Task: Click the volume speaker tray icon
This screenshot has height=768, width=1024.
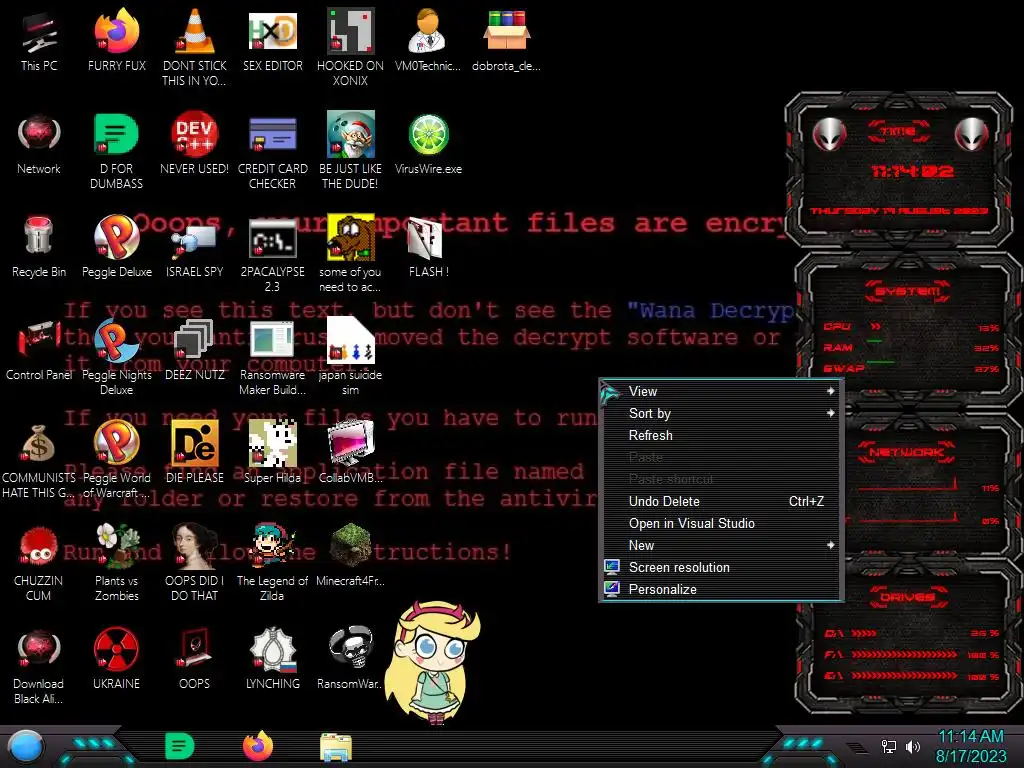Action: [912, 746]
